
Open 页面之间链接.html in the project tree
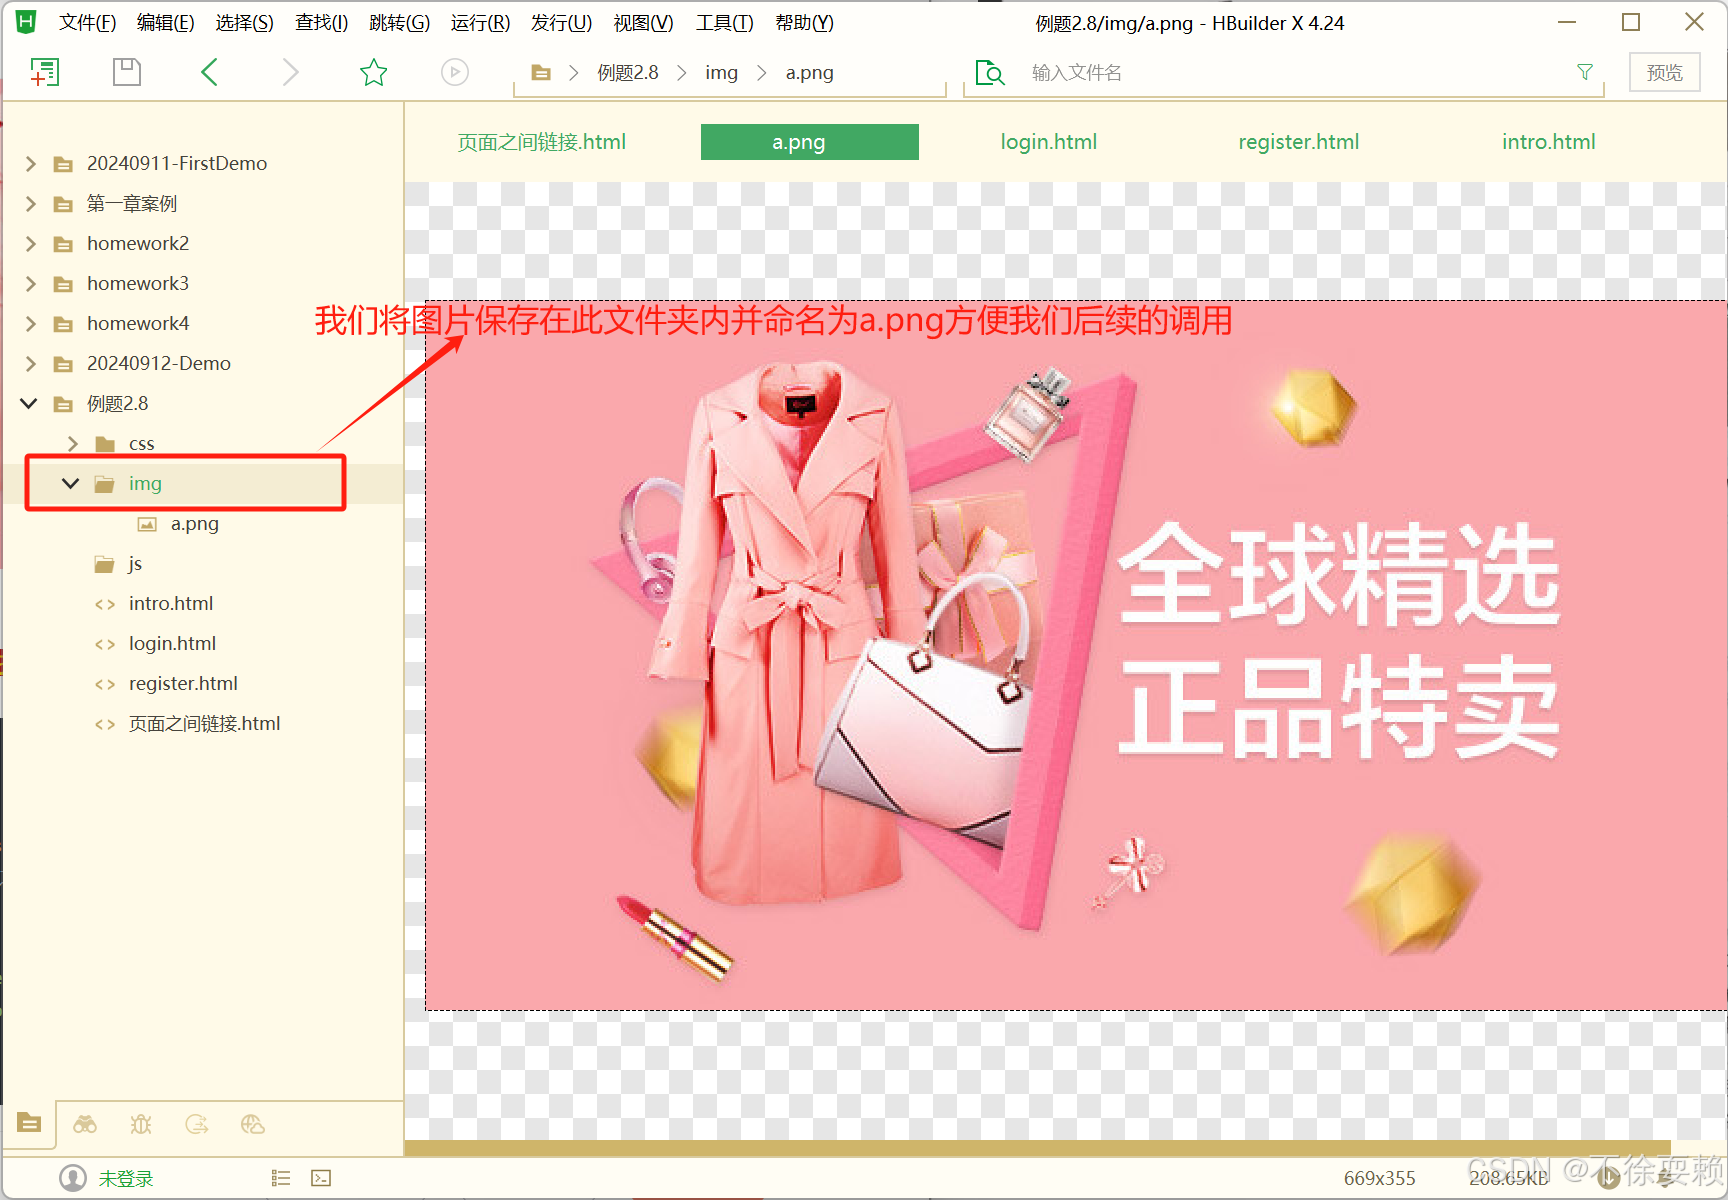pyautogui.click(x=204, y=723)
